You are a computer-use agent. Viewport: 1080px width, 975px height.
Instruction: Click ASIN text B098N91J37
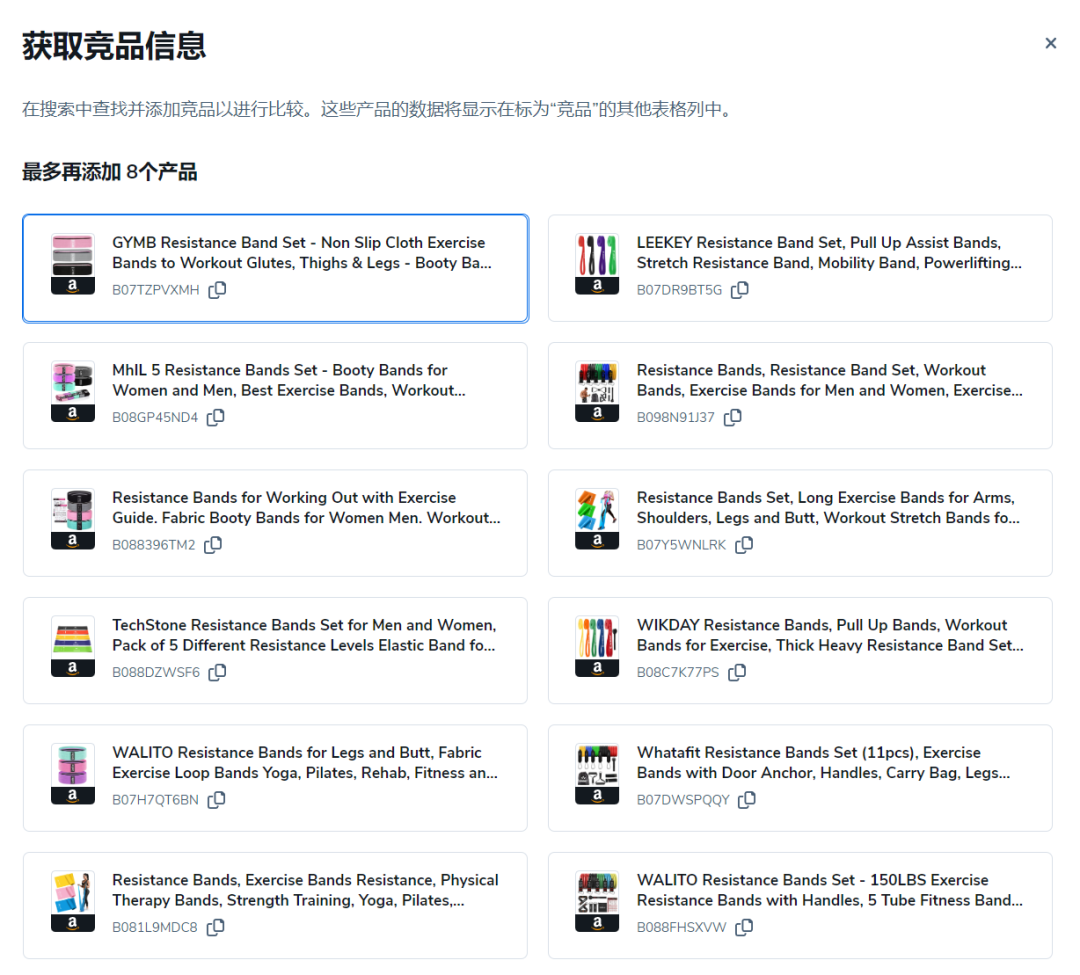676,418
